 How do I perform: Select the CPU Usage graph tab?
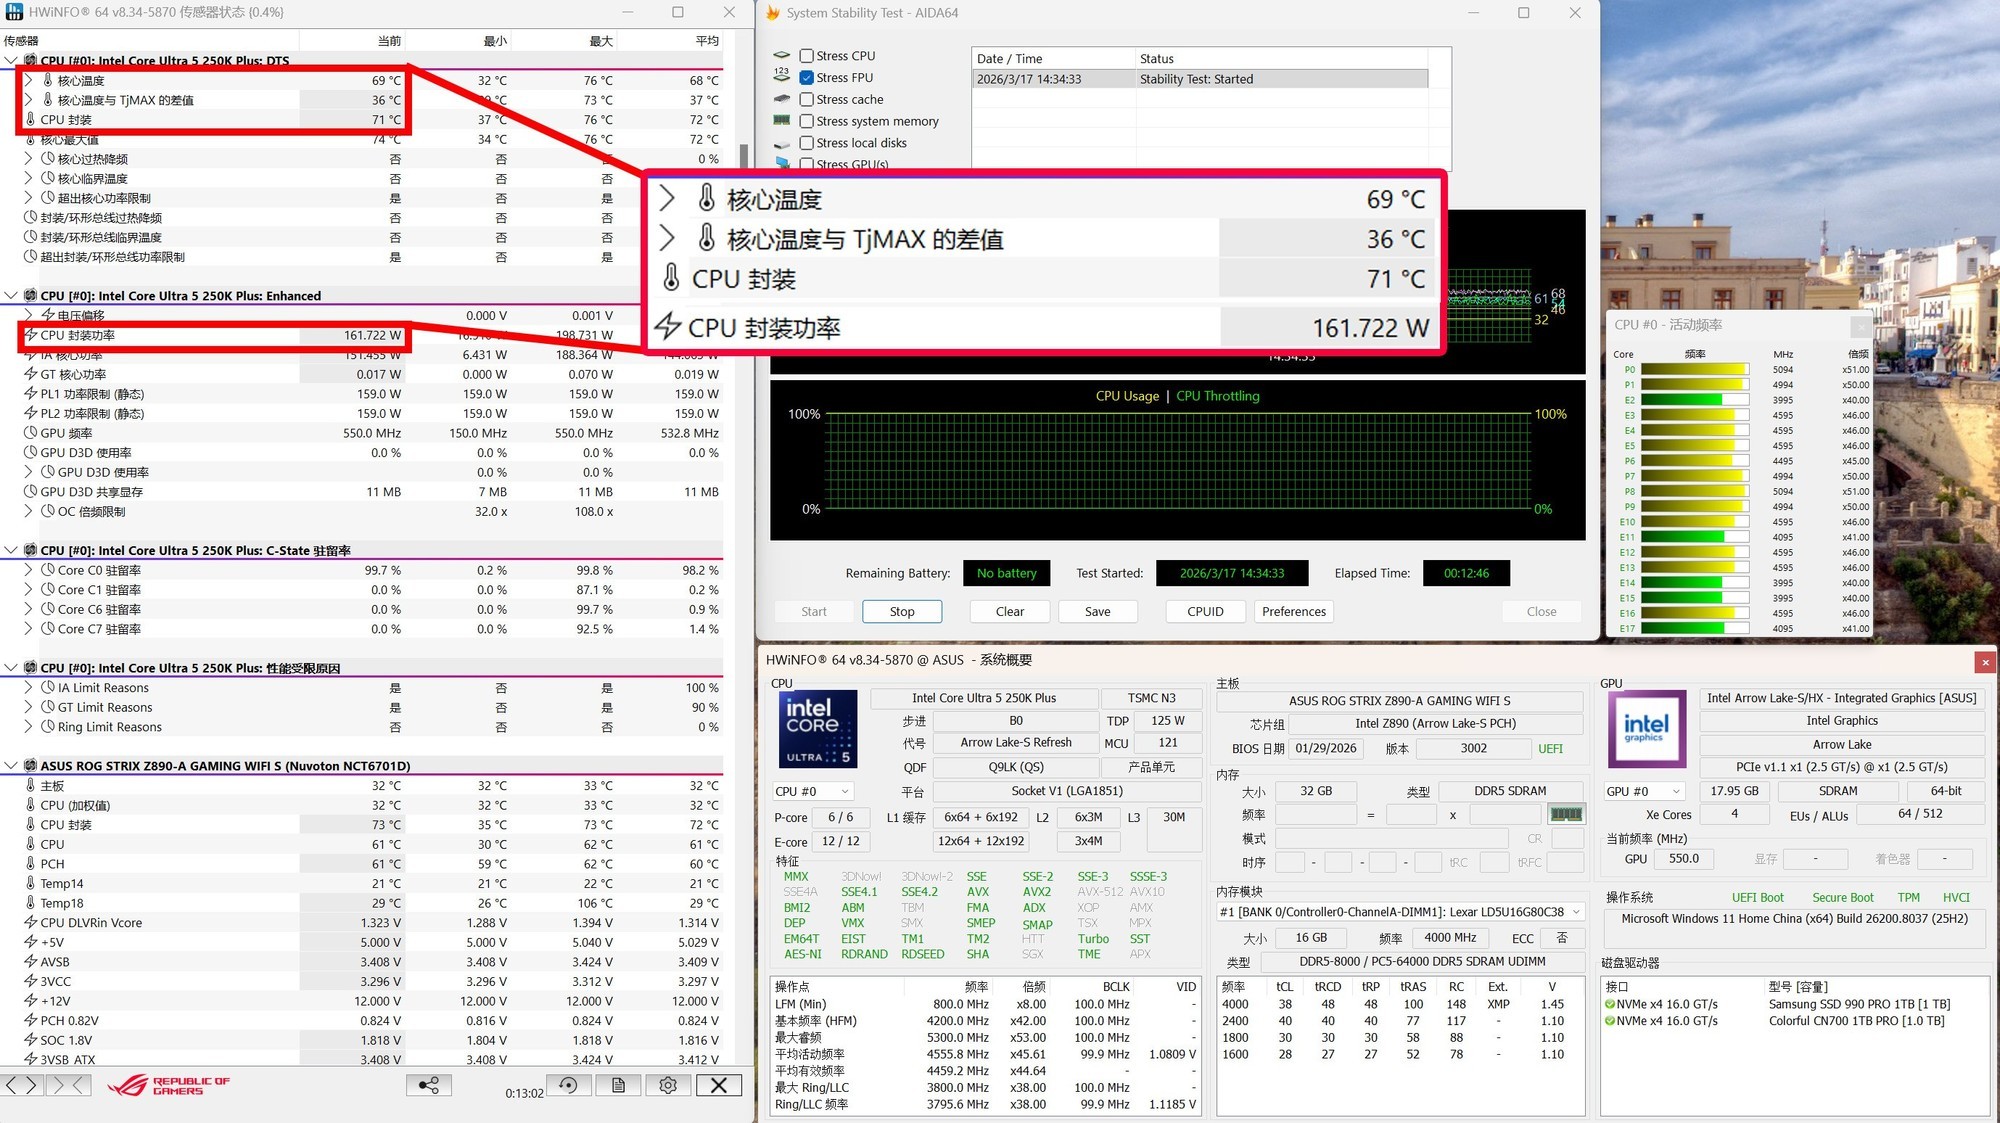tap(1127, 396)
